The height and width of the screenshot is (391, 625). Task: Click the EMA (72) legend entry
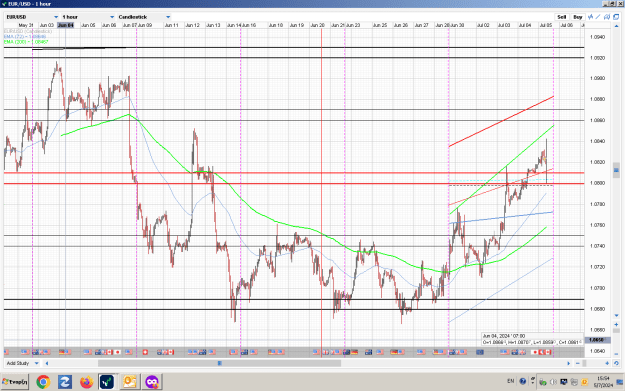point(25,36)
